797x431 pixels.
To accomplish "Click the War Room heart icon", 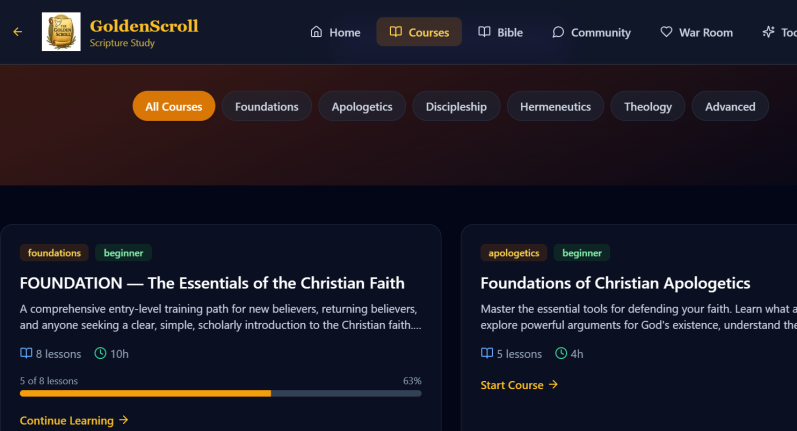I will pyautogui.click(x=666, y=32).
